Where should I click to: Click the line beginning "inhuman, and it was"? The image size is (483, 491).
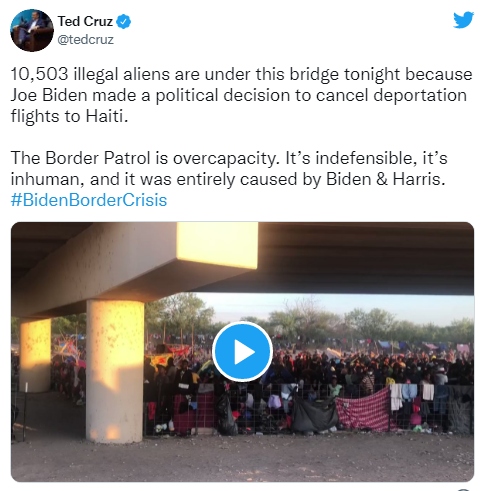[x=228, y=179]
